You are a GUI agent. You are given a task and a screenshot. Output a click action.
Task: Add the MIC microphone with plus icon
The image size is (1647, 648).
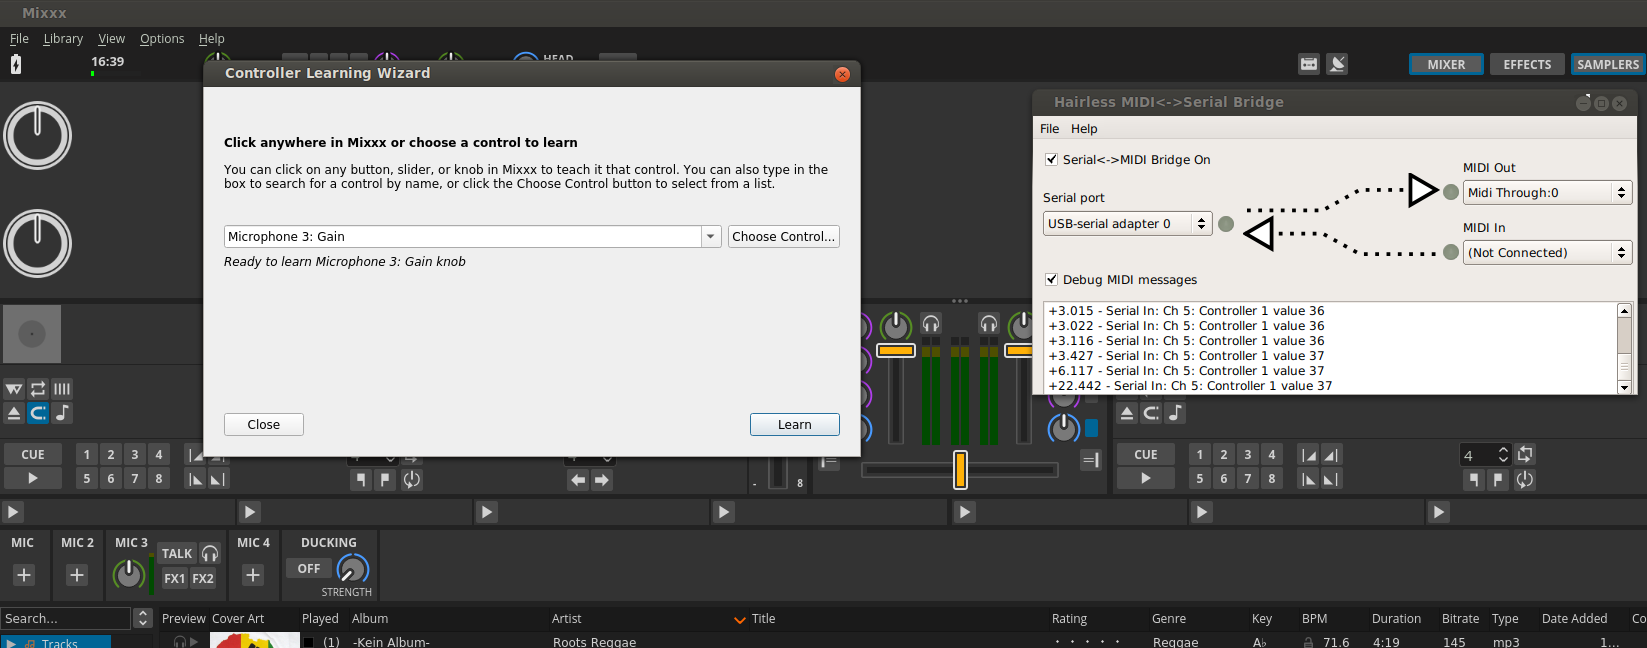(x=24, y=575)
